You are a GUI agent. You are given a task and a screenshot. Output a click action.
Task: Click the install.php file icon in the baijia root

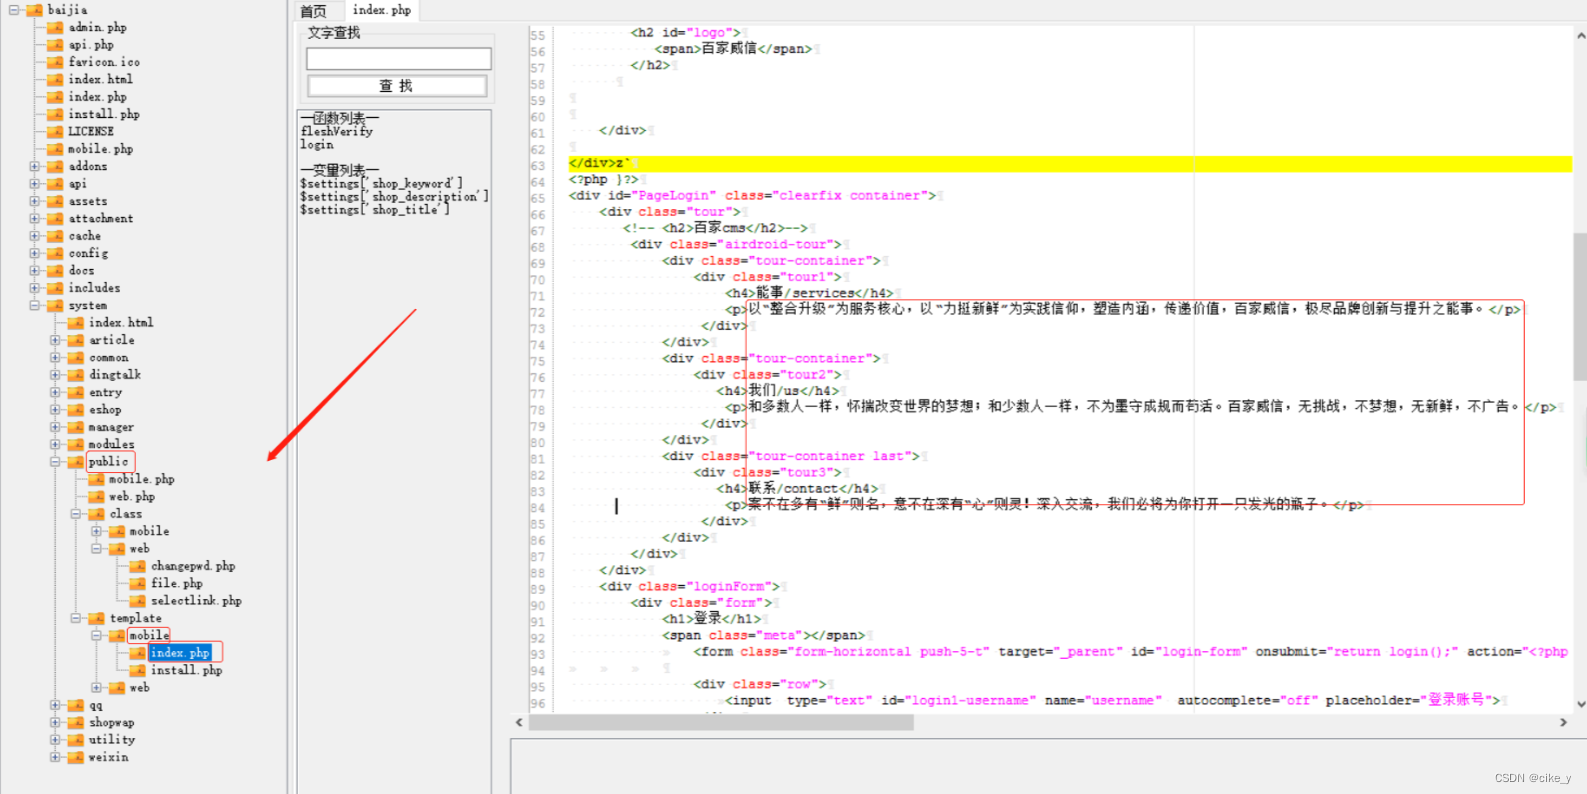click(55, 114)
